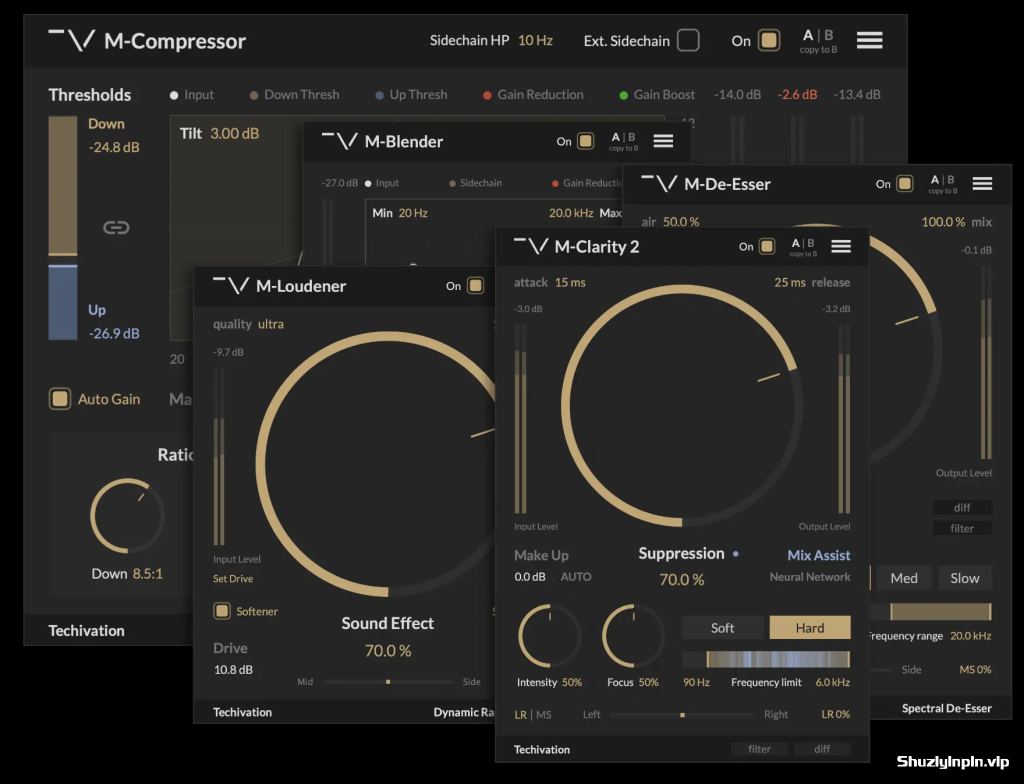Open the M-Compressor hamburger menu

point(869,41)
